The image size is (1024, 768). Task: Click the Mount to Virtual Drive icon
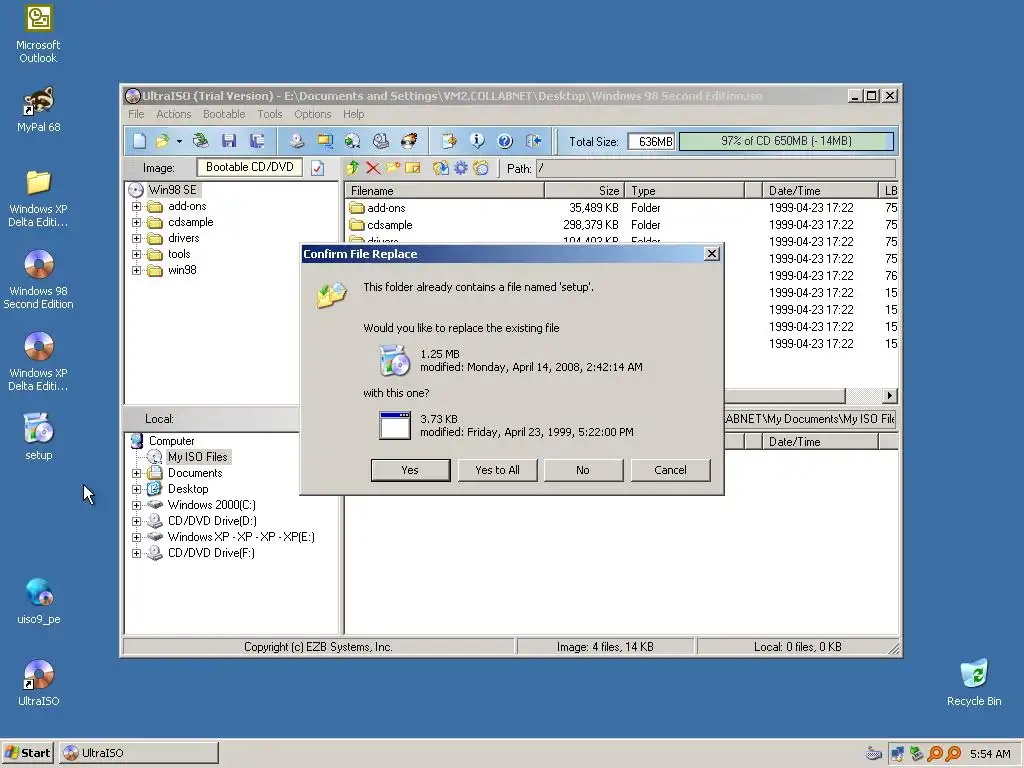pos(381,141)
